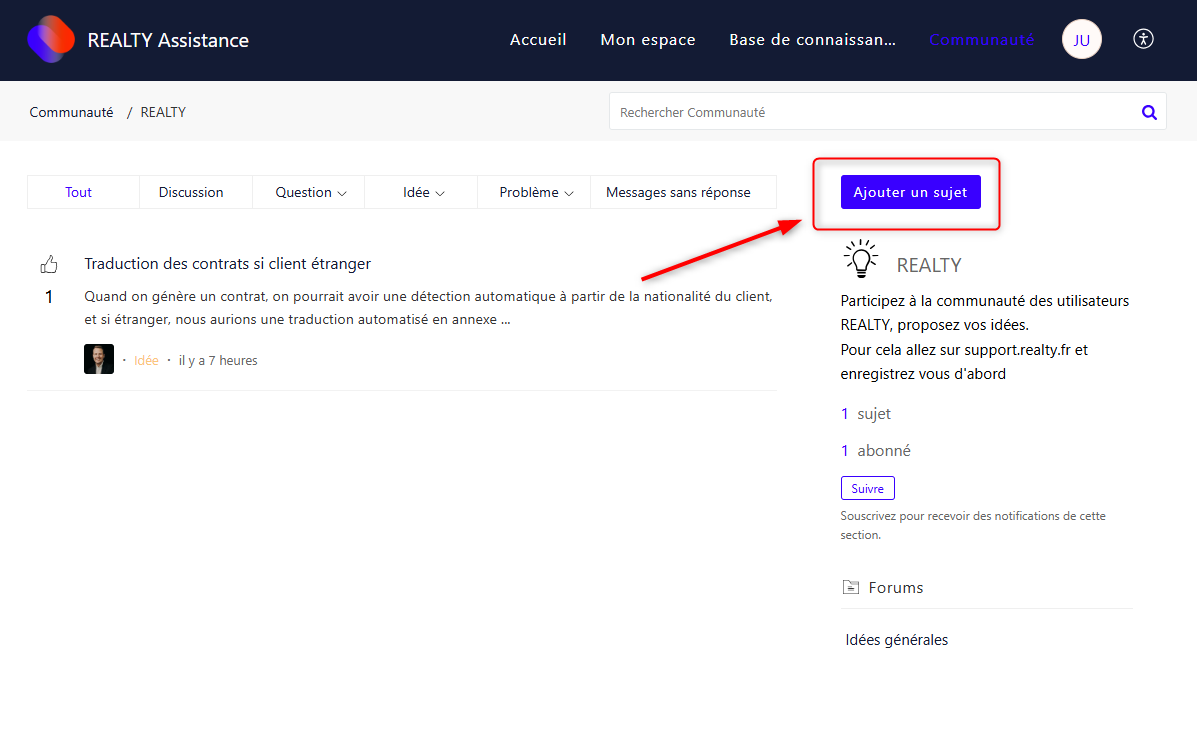
Task: Like the post with thumbs-up icon
Action: click(x=49, y=265)
